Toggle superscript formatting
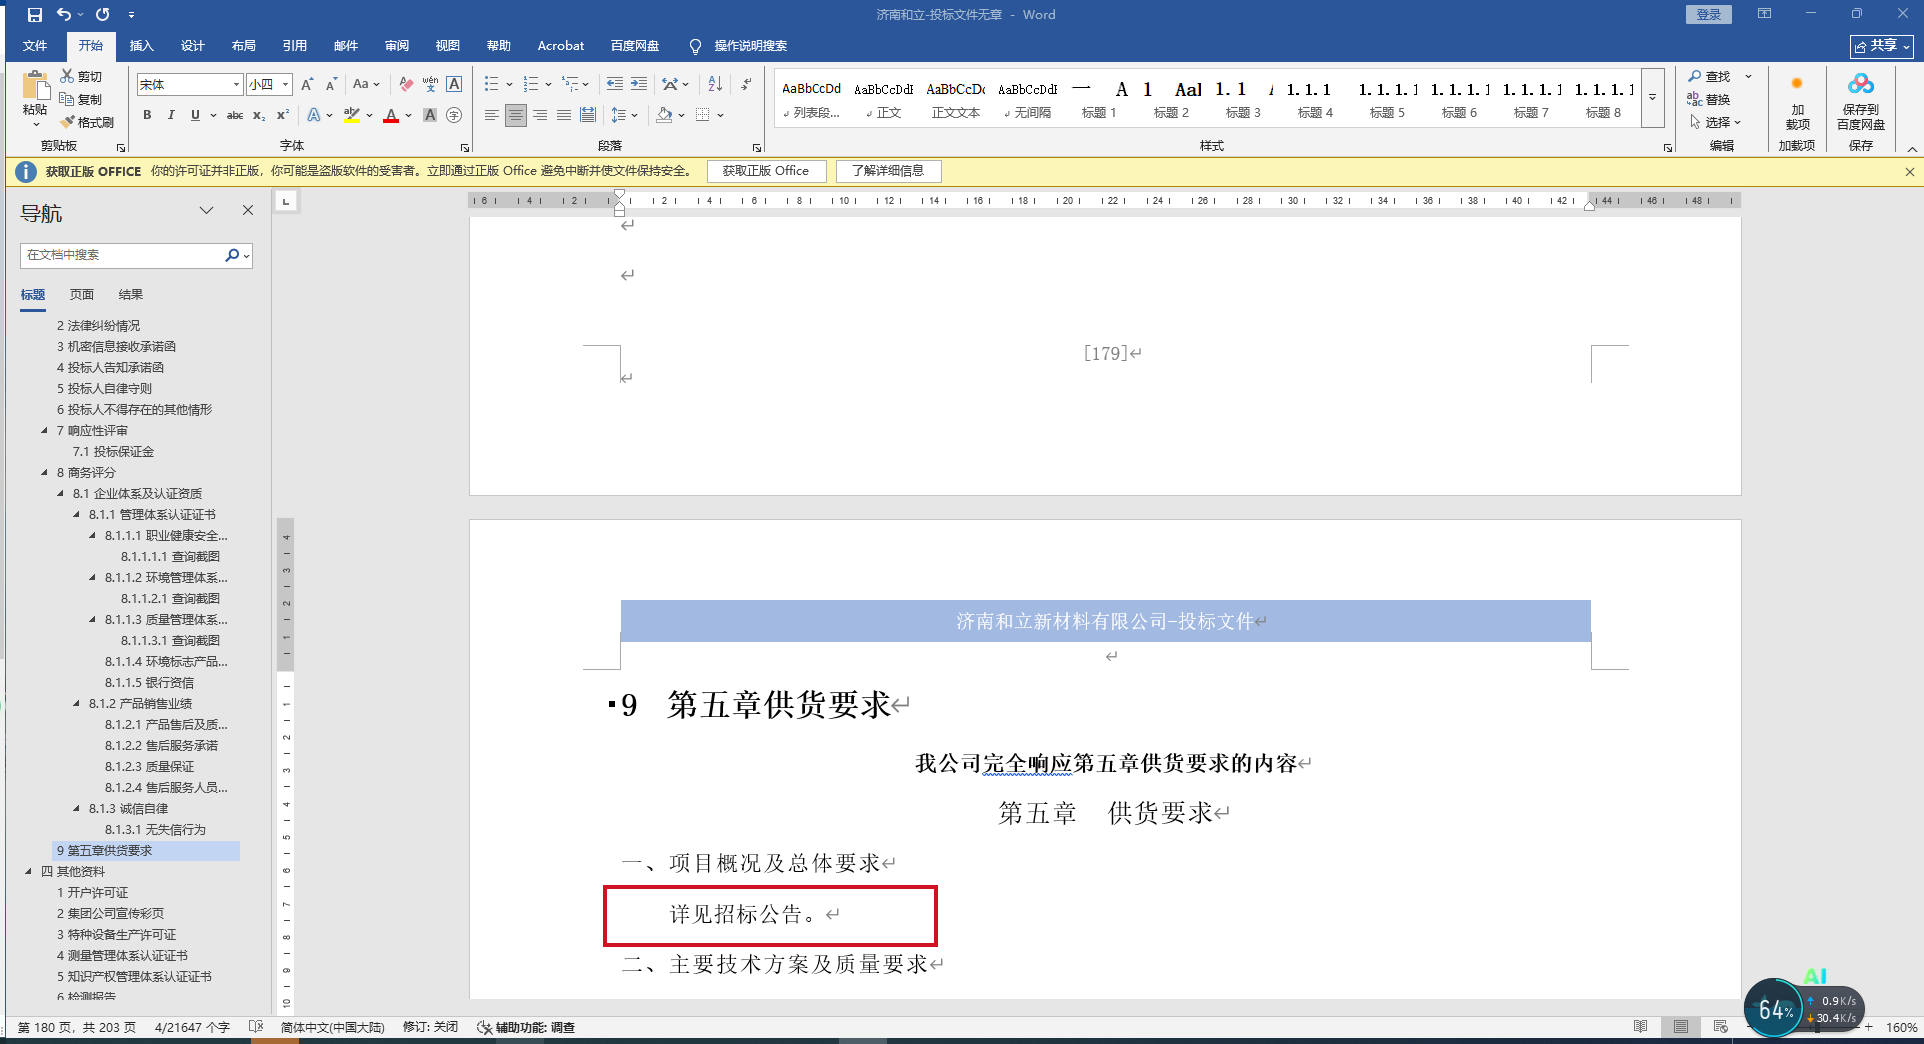This screenshot has height=1044, width=1924. (283, 115)
